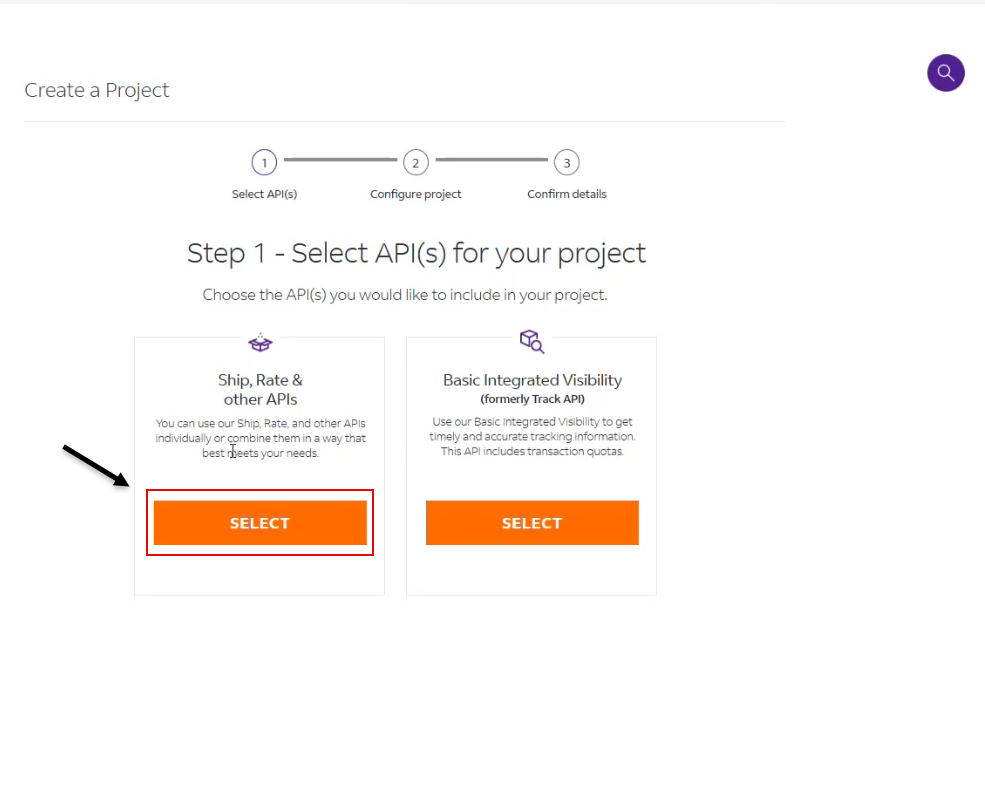Open the "Configure project" step label
The image size is (985, 791).
click(x=415, y=194)
